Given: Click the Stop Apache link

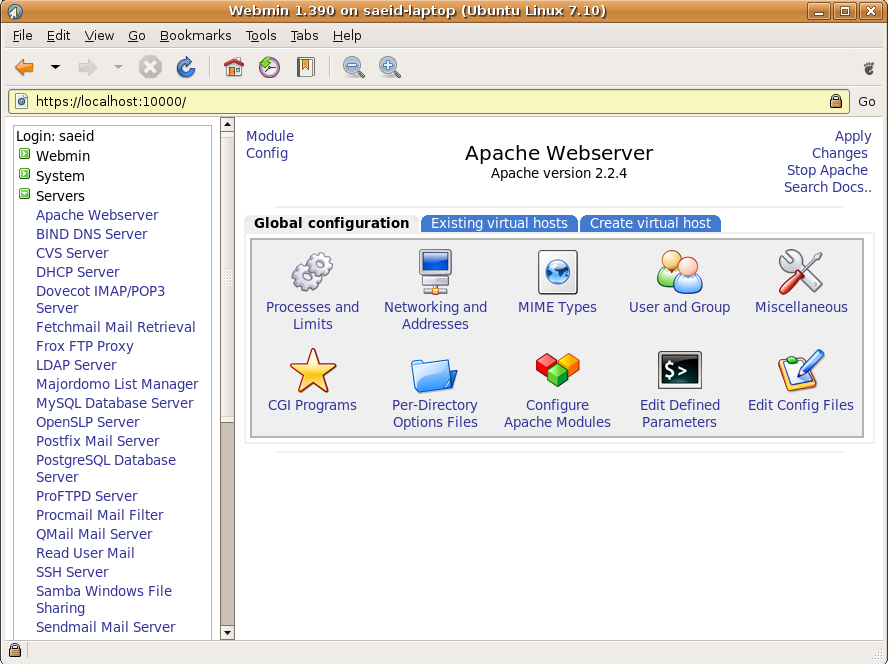Looking at the screenshot, I should click(827, 170).
